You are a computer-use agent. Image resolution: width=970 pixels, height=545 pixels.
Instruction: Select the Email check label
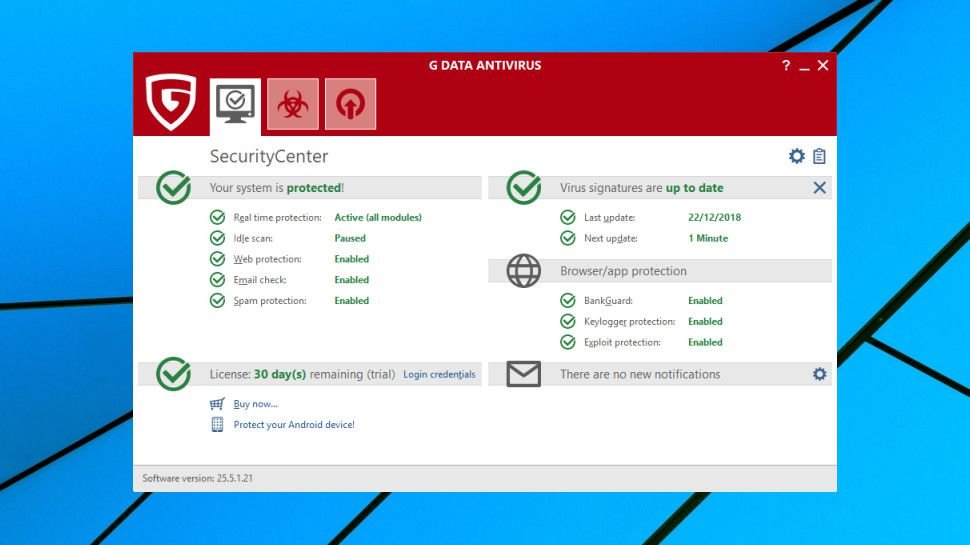coord(260,280)
